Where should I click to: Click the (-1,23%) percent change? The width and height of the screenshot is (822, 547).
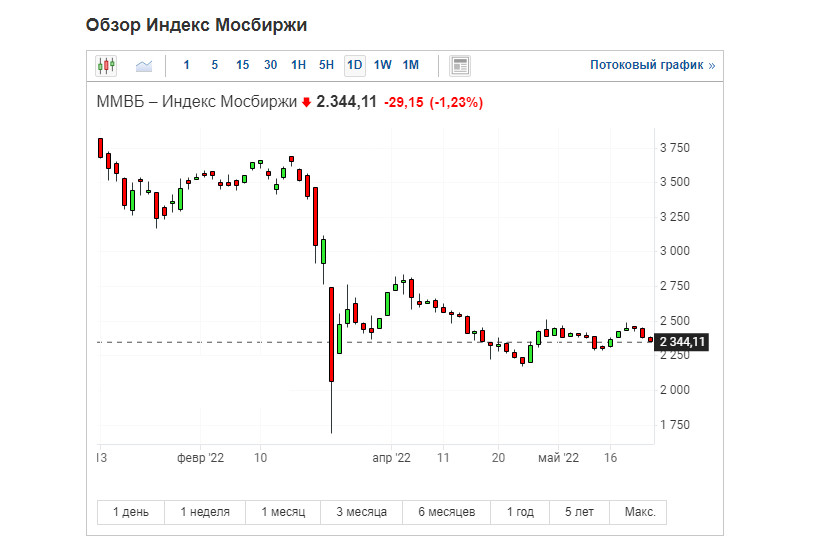point(456,102)
